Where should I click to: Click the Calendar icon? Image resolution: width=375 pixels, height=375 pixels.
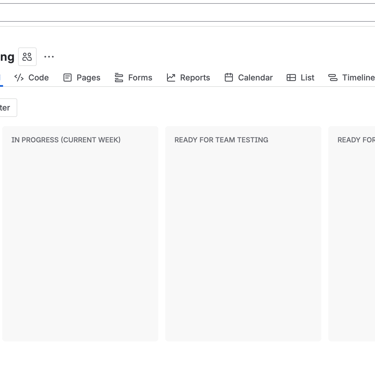tap(229, 78)
